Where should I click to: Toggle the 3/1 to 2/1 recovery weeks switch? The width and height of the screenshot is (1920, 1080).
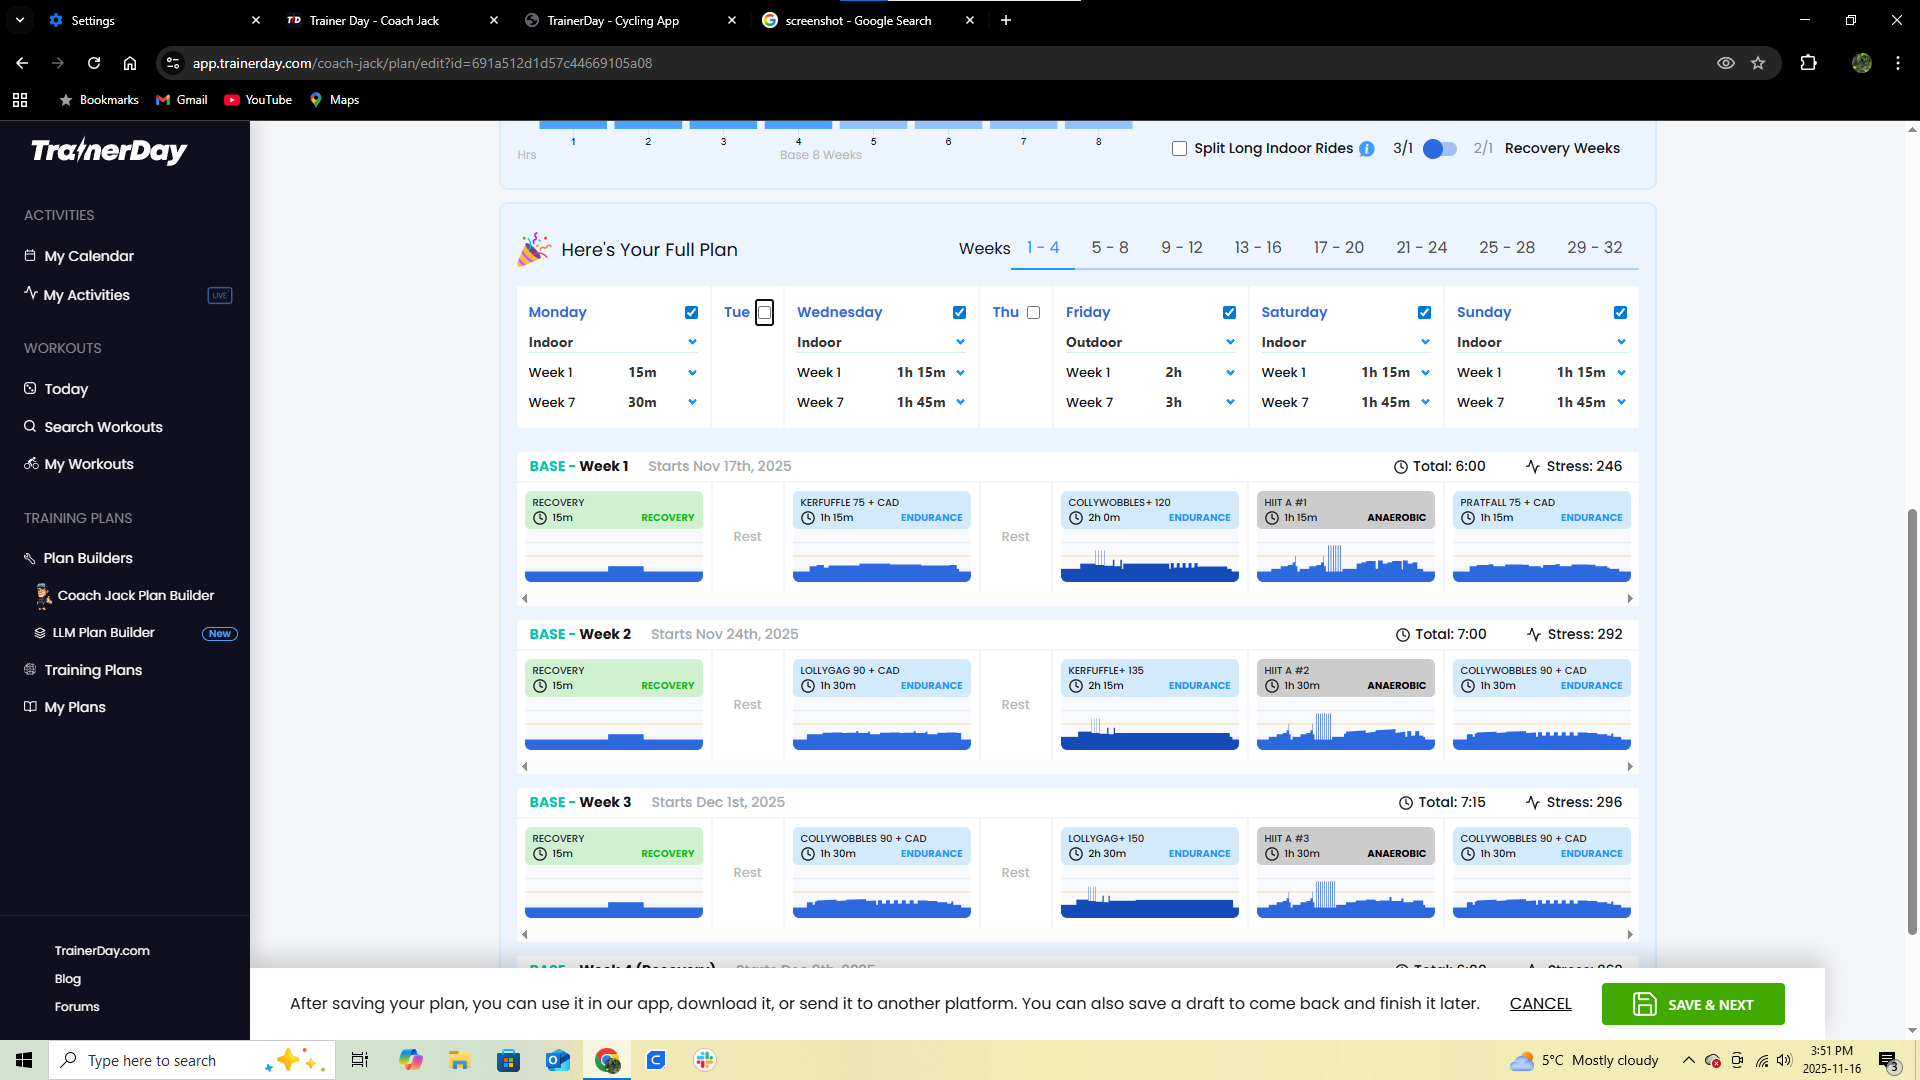coord(1440,149)
